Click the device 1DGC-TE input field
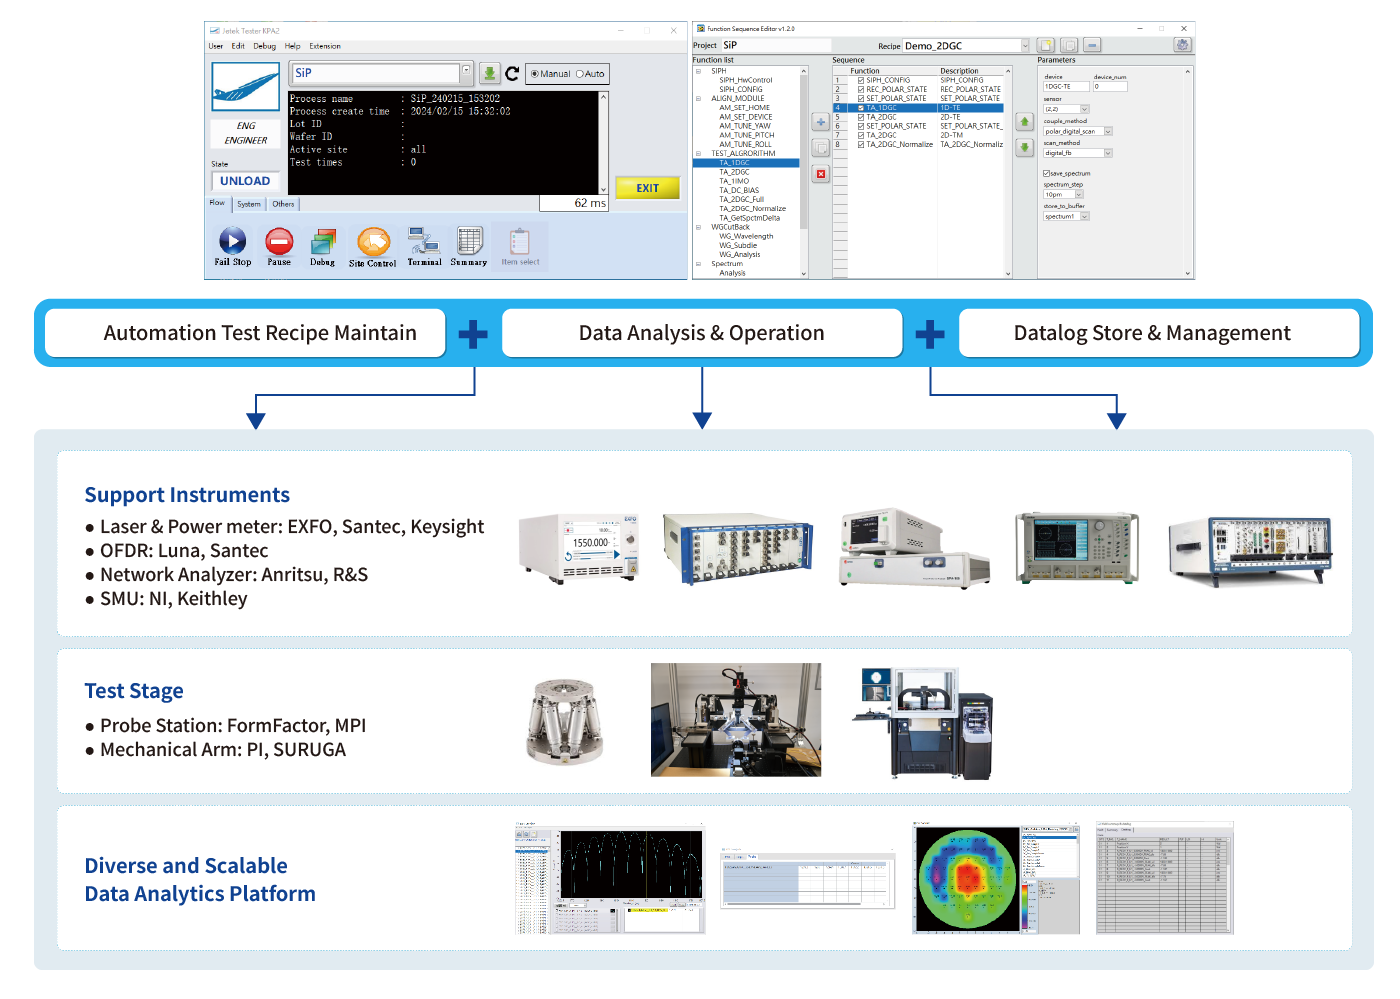Image resolution: width=1400 pixels, height=999 pixels. point(1066,87)
